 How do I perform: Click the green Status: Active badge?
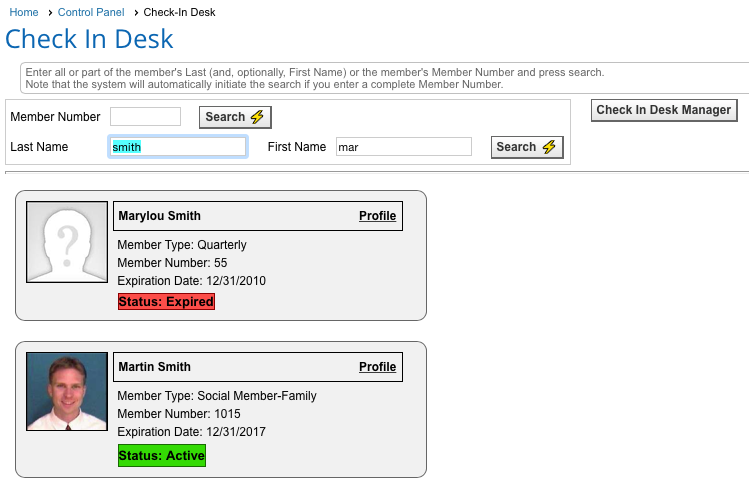tap(162, 456)
